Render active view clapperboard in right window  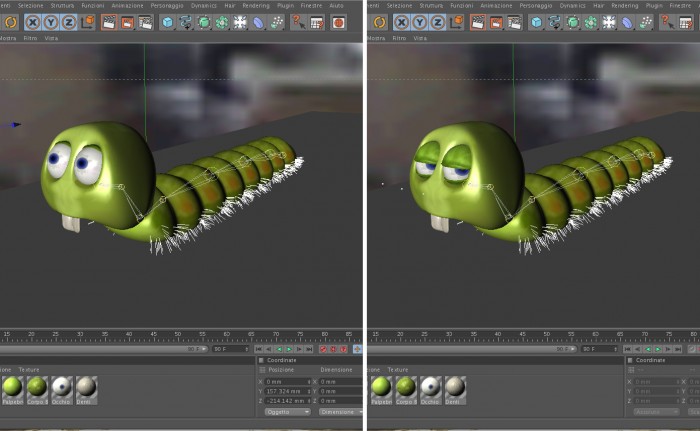[477, 22]
